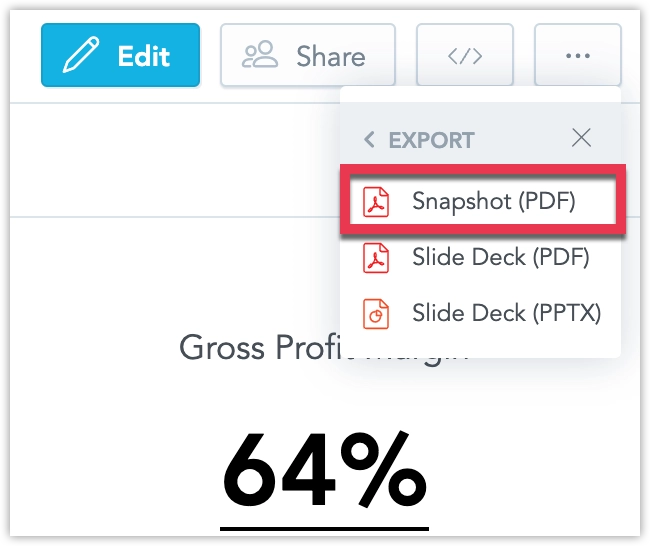Click the Edit button label

click(144, 56)
